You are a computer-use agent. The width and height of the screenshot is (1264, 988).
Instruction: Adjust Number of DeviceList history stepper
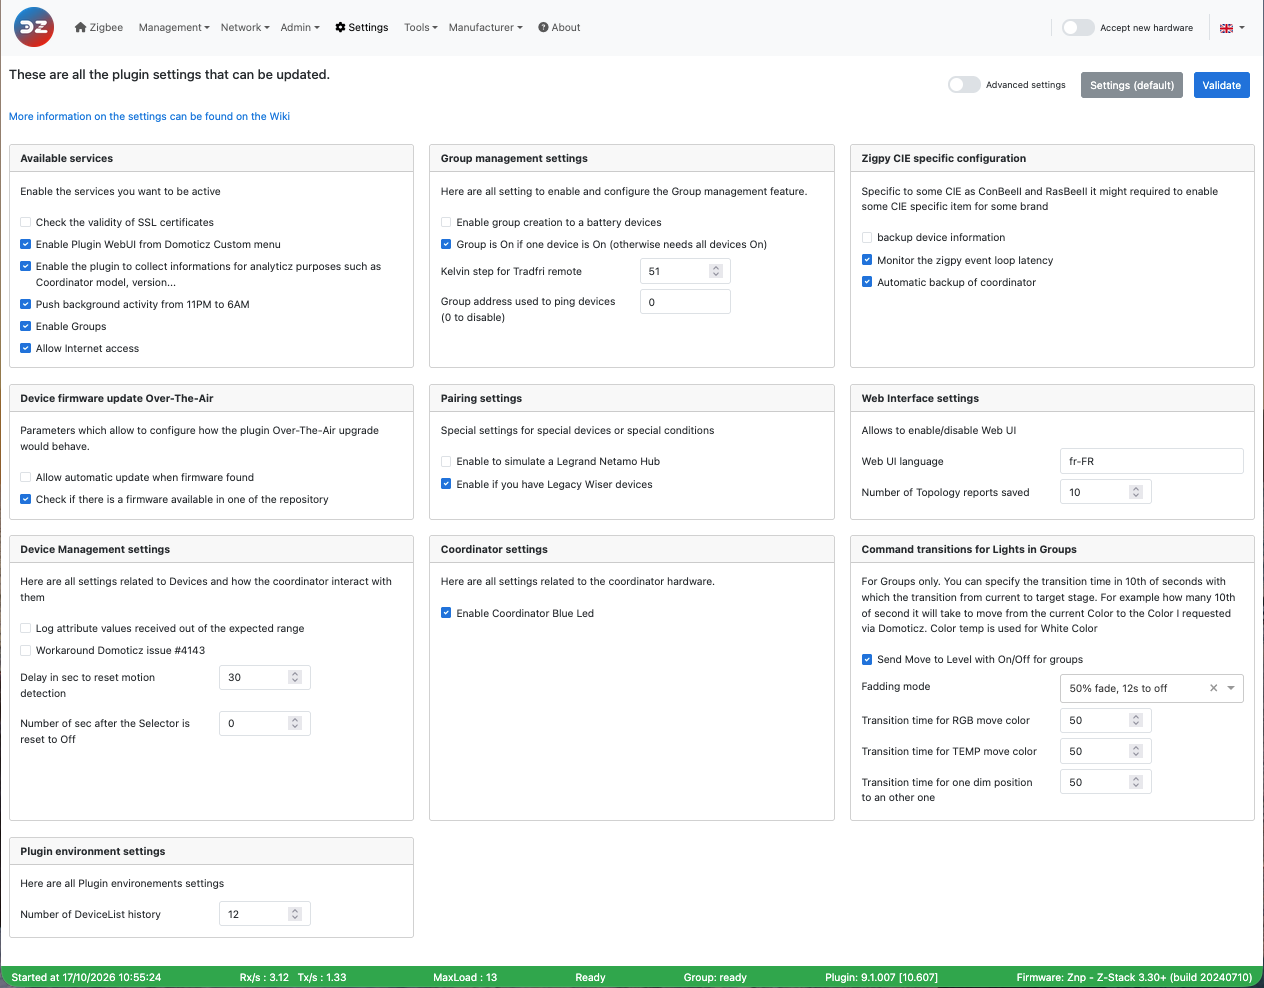click(x=295, y=914)
